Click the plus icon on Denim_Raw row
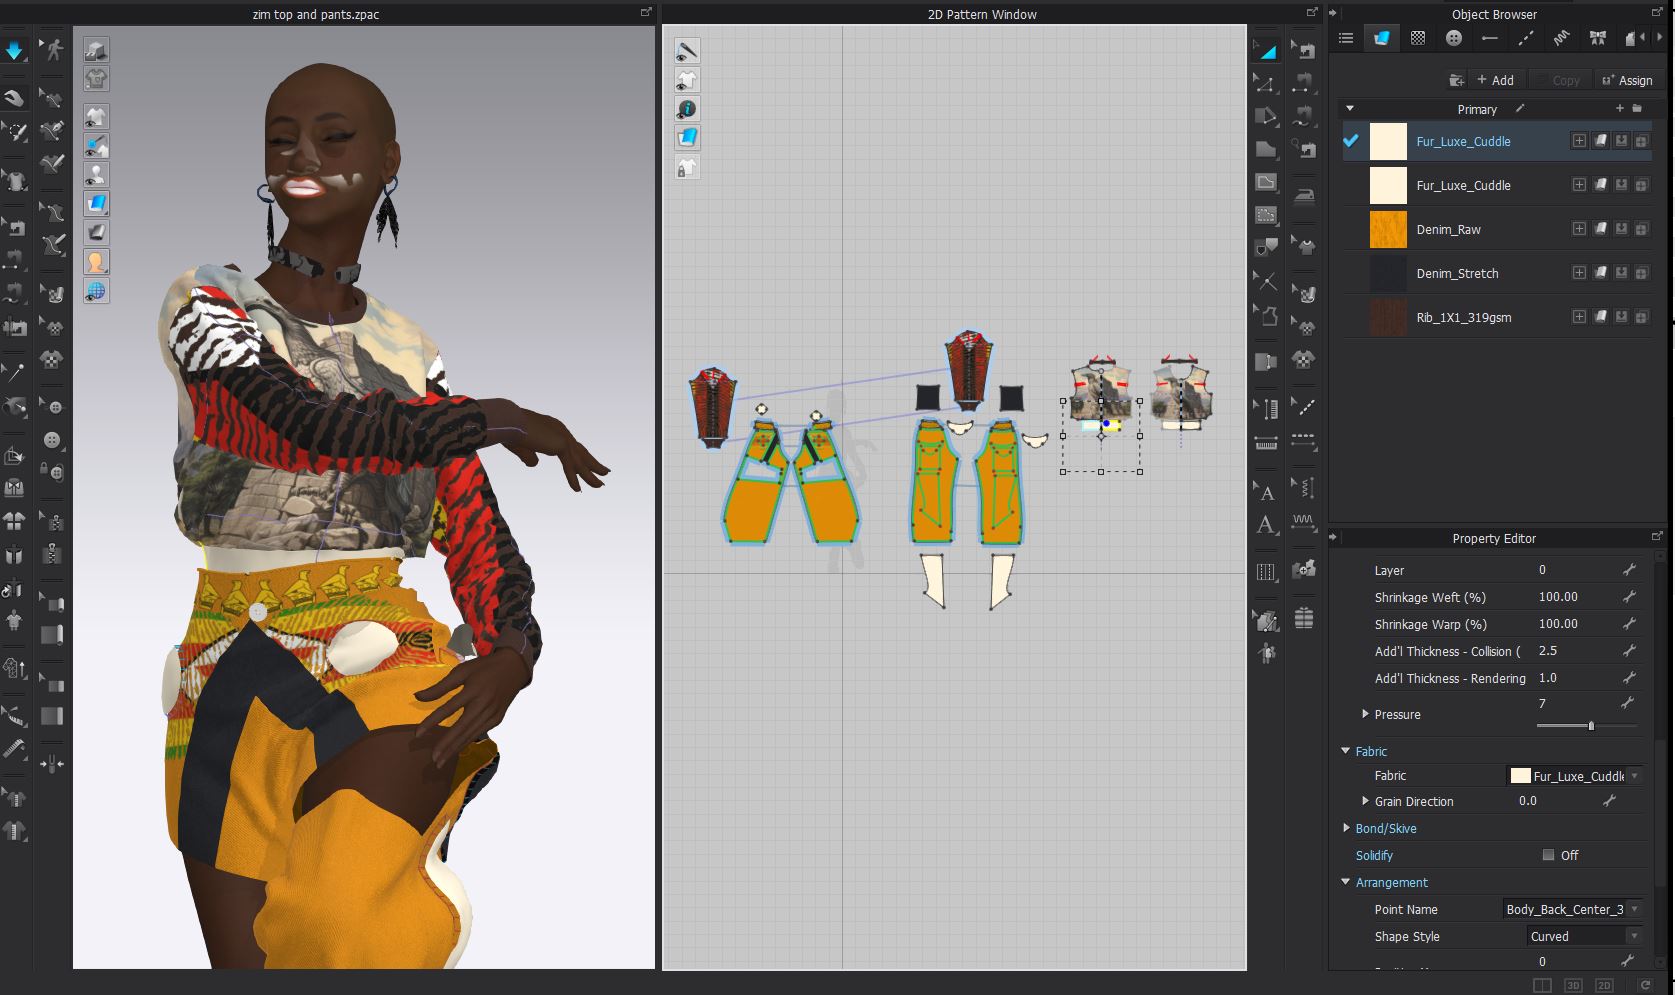Screen dimensions: 1675x995 tap(1579, 229)
